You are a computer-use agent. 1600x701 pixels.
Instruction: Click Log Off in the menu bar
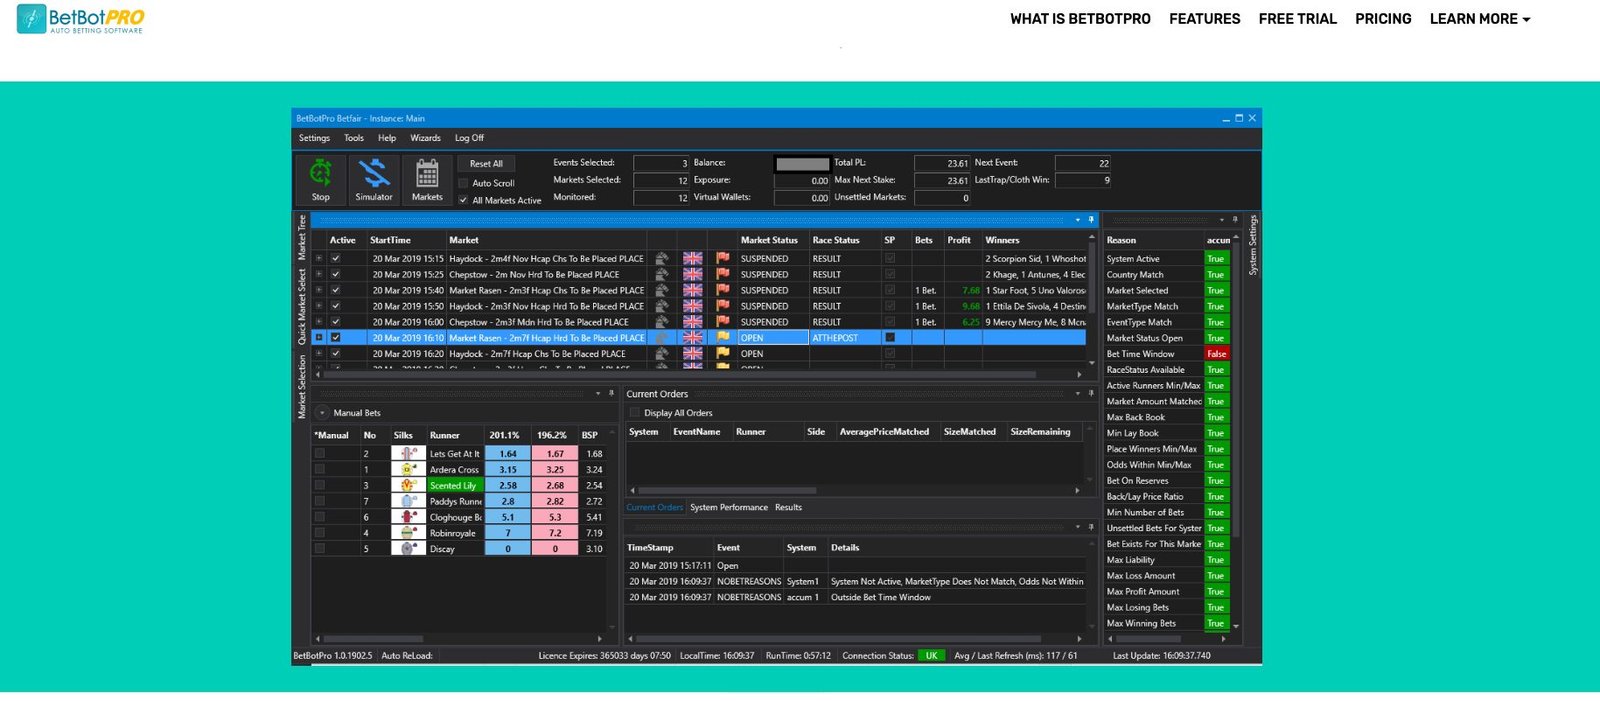(469, 138)
